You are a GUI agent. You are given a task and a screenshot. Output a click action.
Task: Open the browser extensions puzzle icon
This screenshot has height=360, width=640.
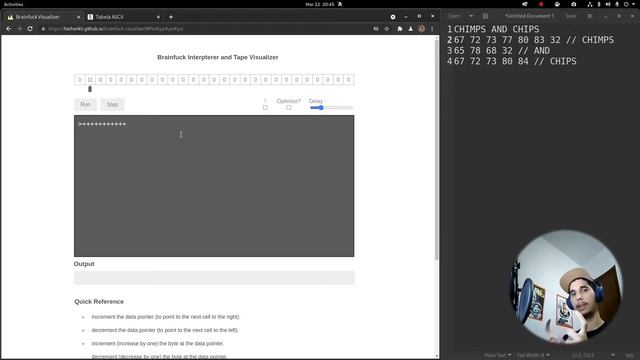coord(400,29)
